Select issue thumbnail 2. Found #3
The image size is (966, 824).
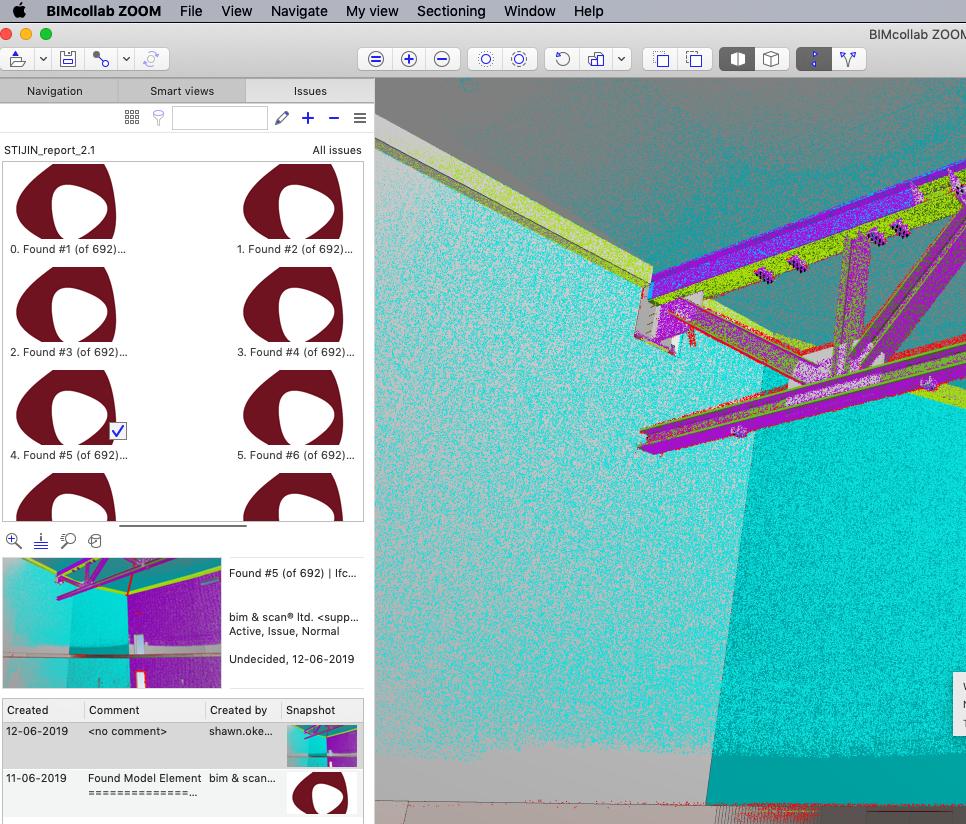click(66, 304)
